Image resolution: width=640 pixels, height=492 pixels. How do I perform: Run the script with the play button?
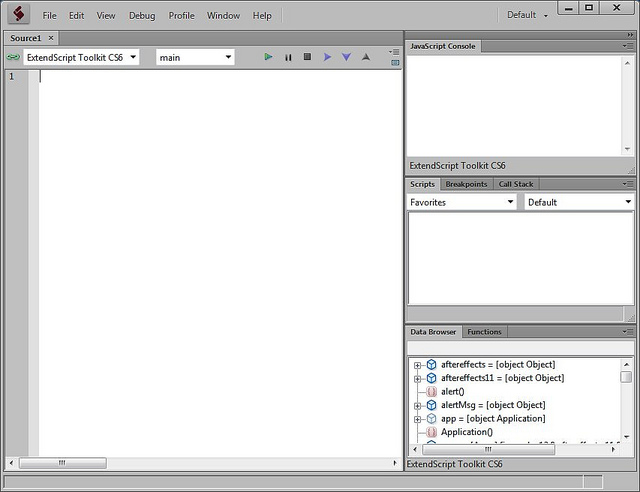(x=268, y=57)
